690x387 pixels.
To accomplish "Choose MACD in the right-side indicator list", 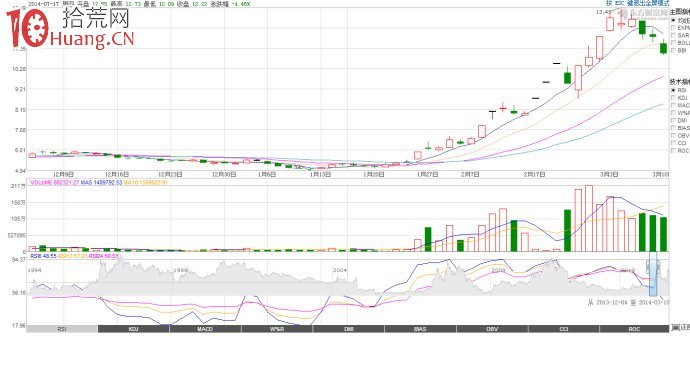I will [673, 105].
